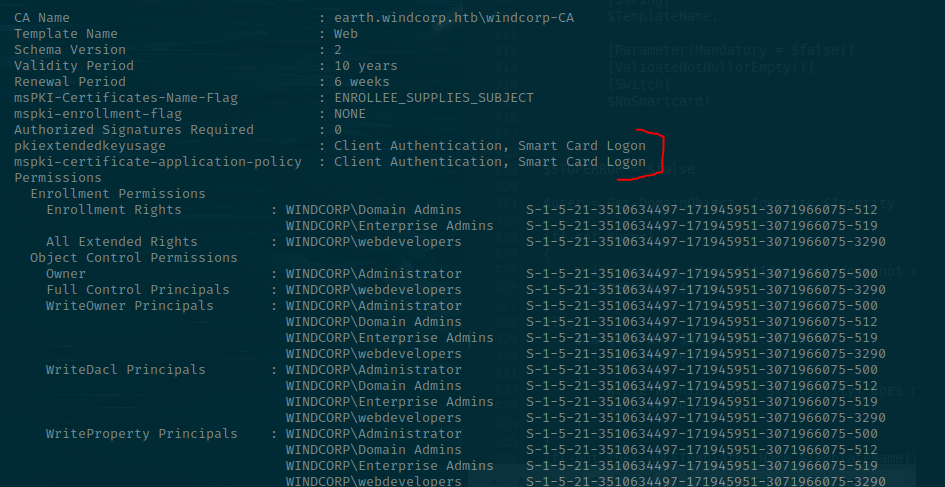
Task: Click the Object Control Permissions subheading
Action: (x=134, y=258)
